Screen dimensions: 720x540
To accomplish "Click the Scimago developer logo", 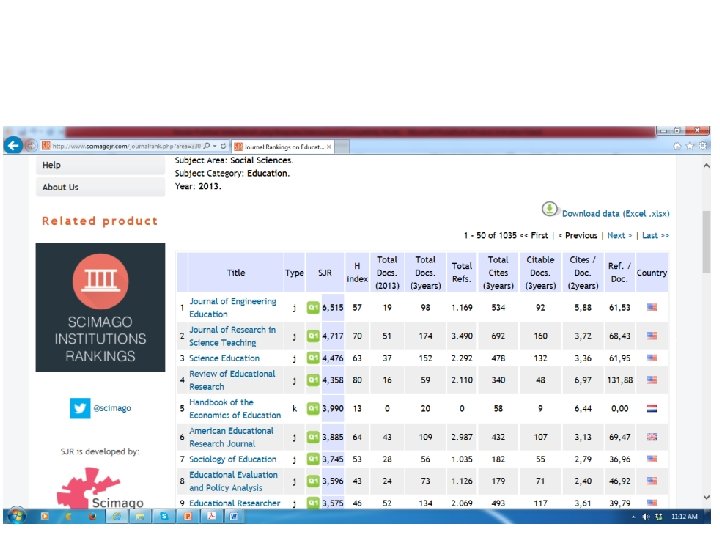I will pyautogui.click(x=99, y=489).
